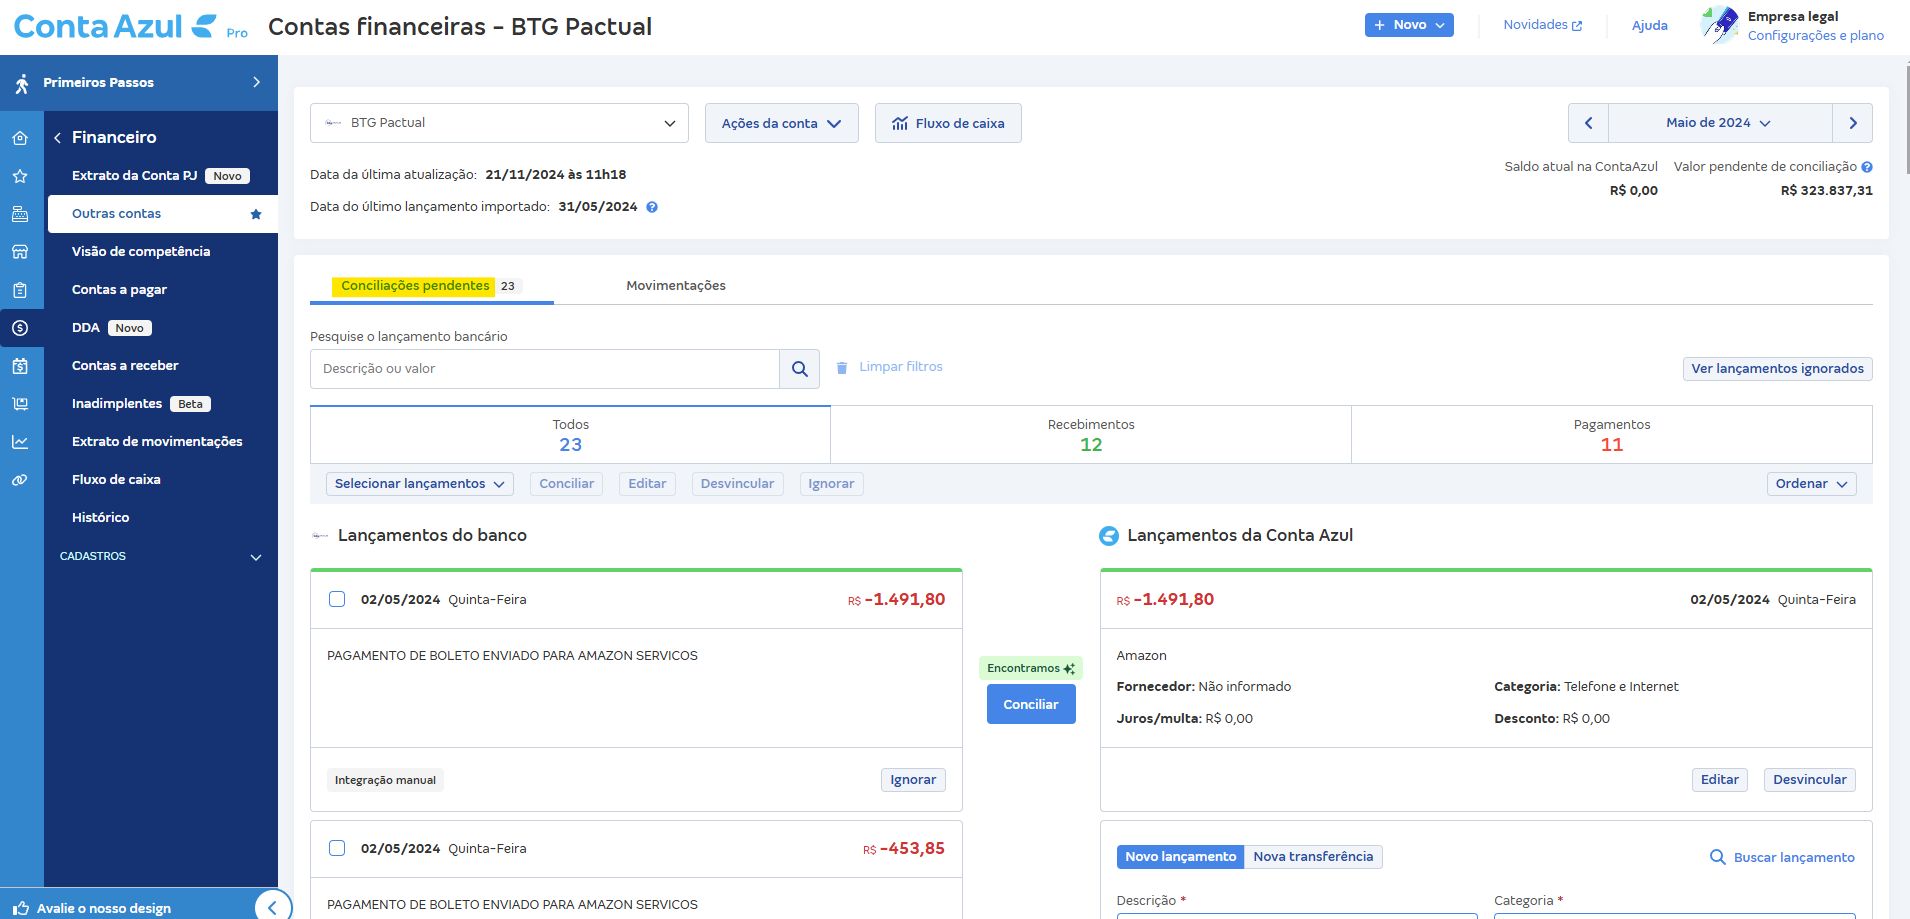Filter by Pagamentos 11 tab

(1612, 435)
